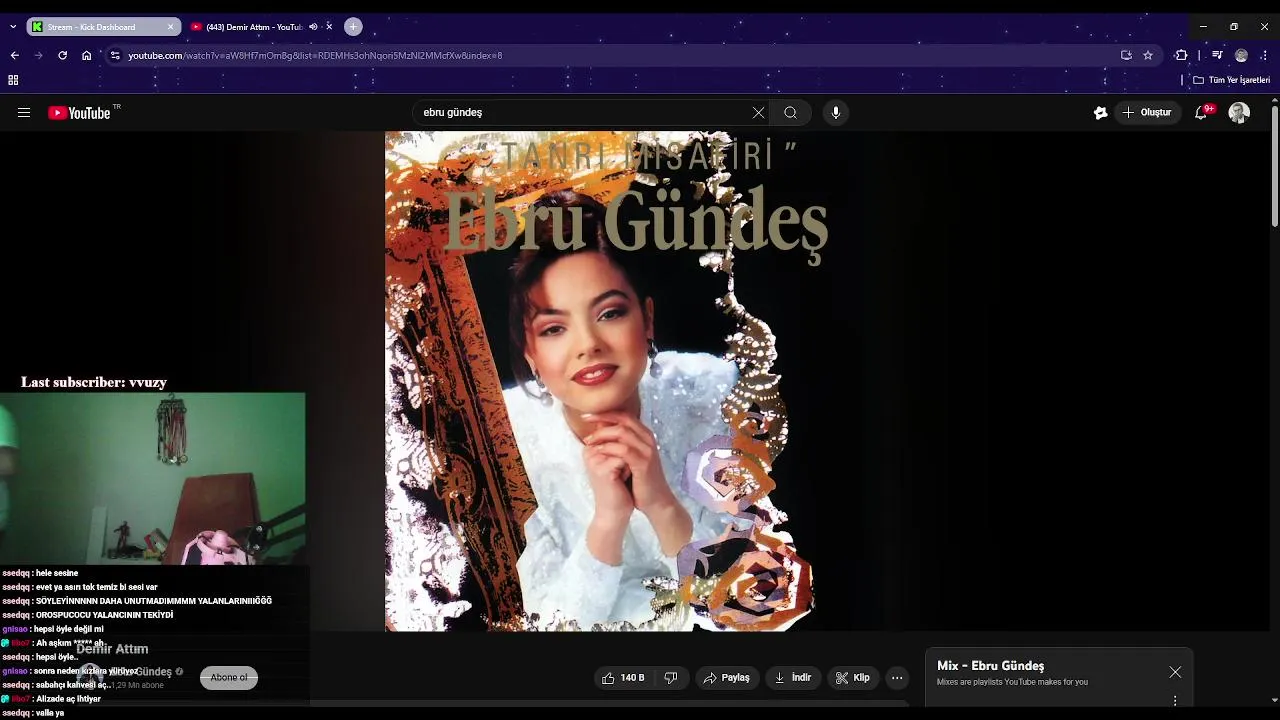Image resolution: width=1280 pixels, height=720 pixels.
Task: Open the YouTube hamburger guide menu
Action: coord(24,113)
